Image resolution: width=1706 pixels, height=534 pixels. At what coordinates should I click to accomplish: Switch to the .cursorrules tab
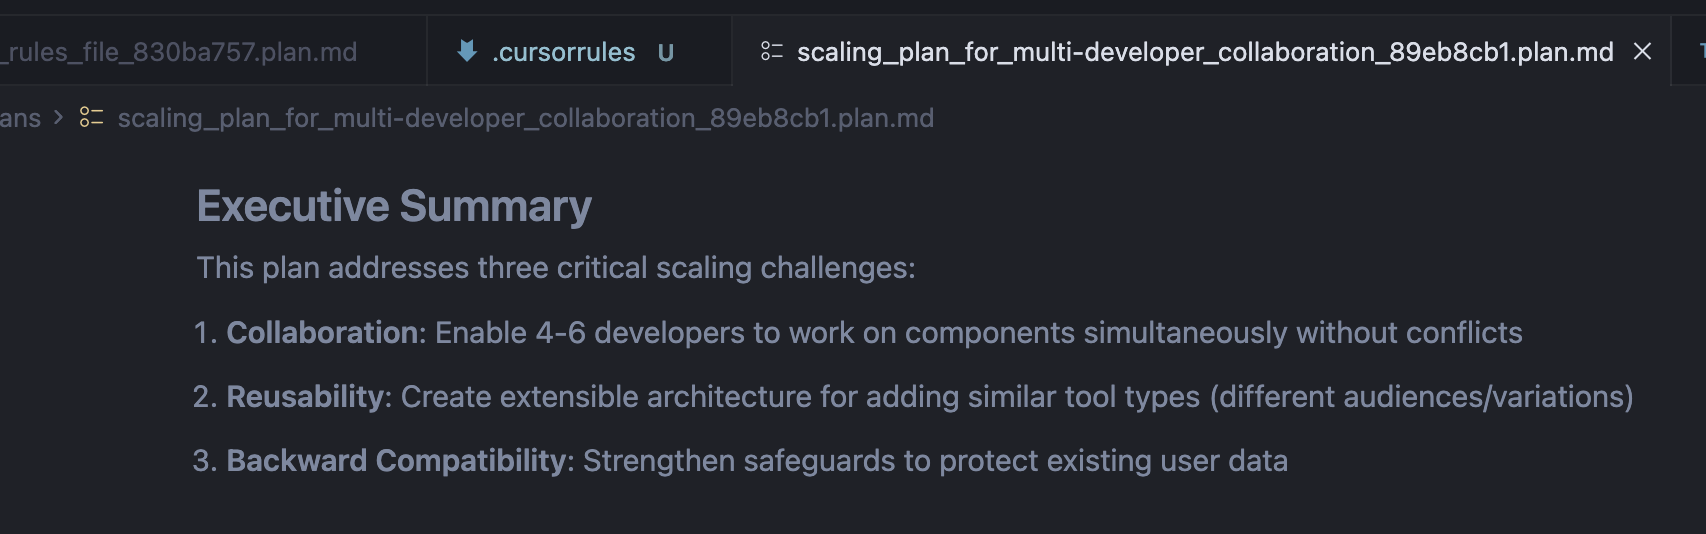563,52
